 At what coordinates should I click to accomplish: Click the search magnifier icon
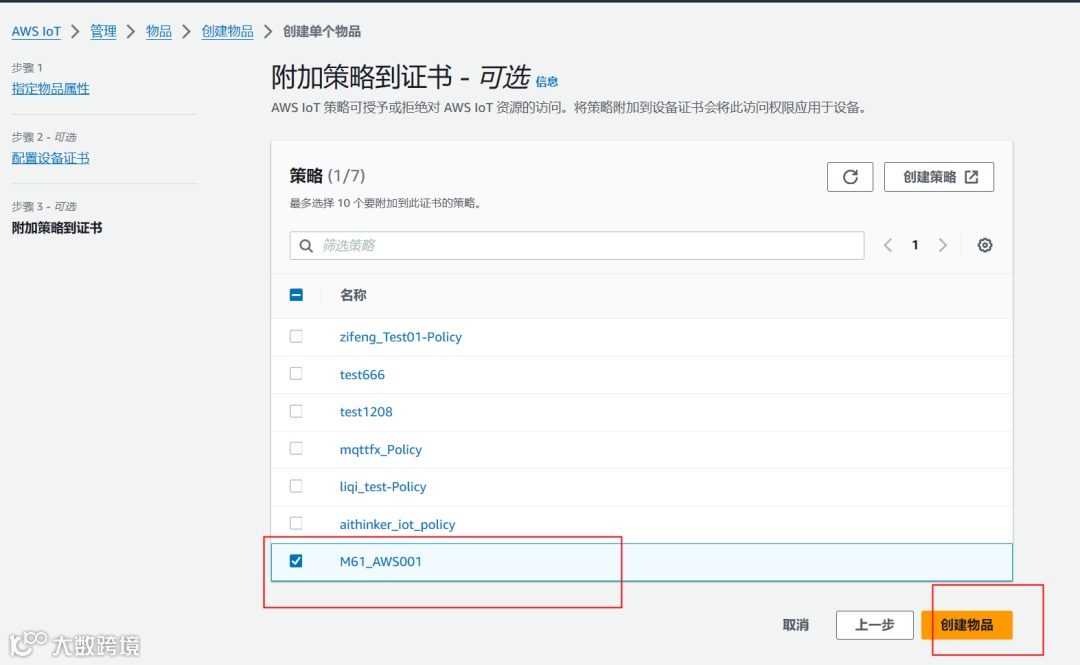pyautogui.click(x=307, y=246)
